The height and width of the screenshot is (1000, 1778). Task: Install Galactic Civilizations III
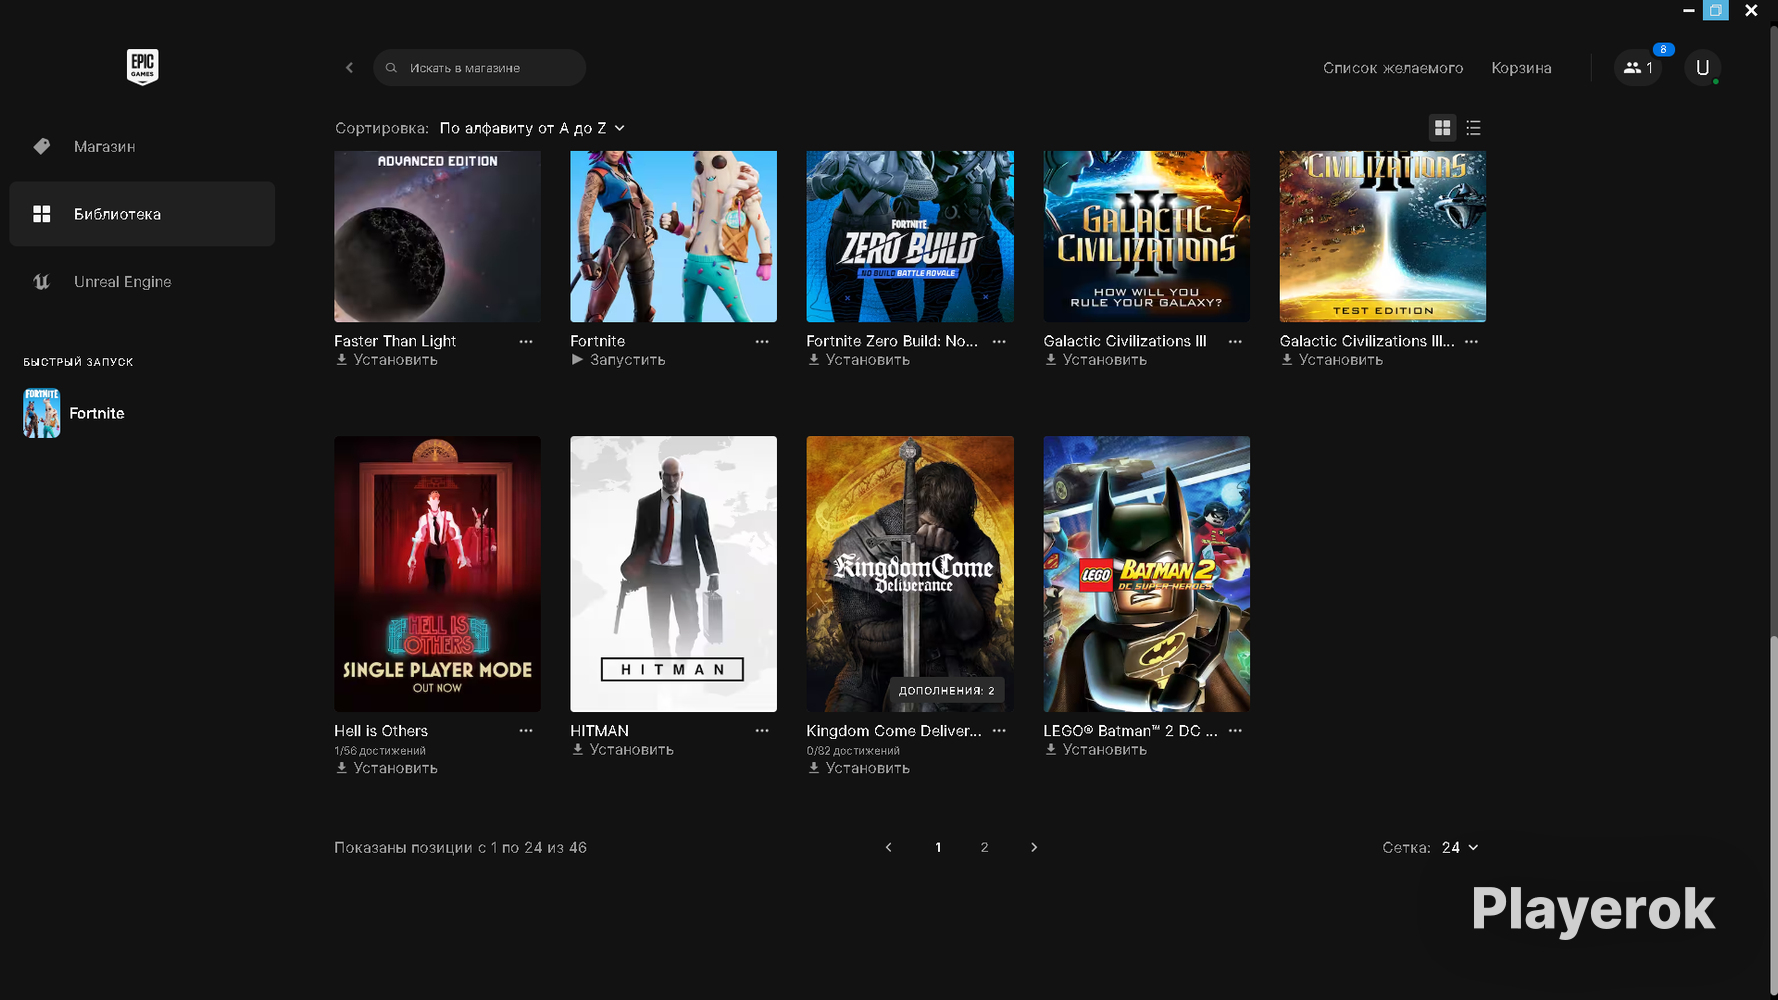[1095, 360]
